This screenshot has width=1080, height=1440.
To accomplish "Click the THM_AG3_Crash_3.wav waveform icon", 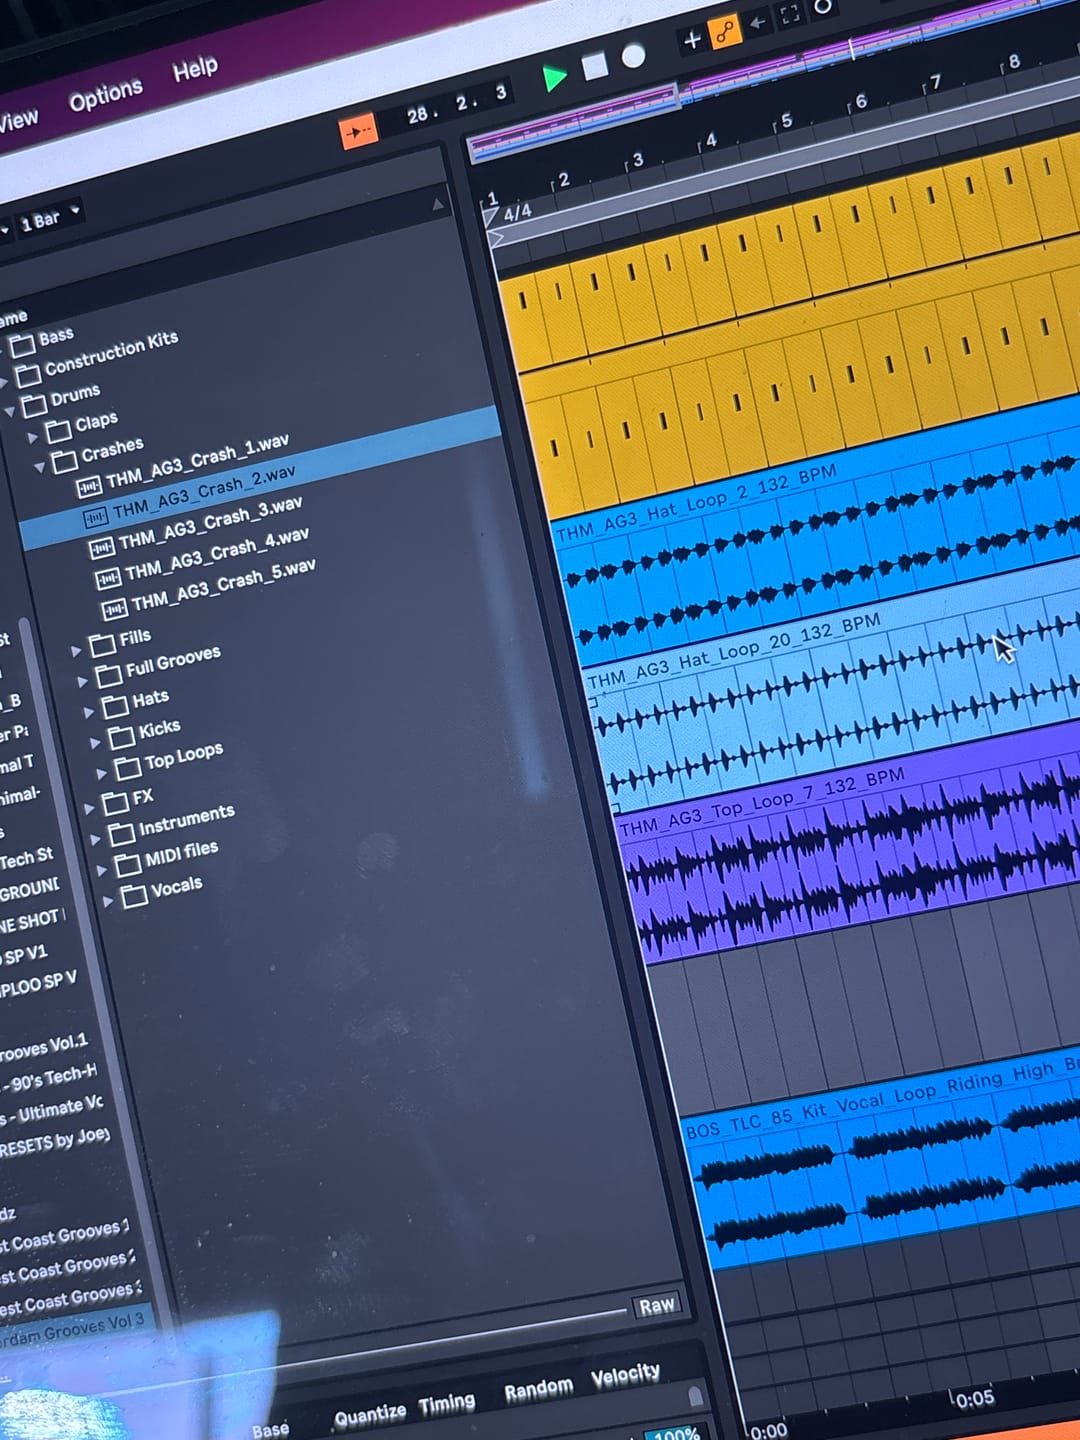I will pos(101,548).
